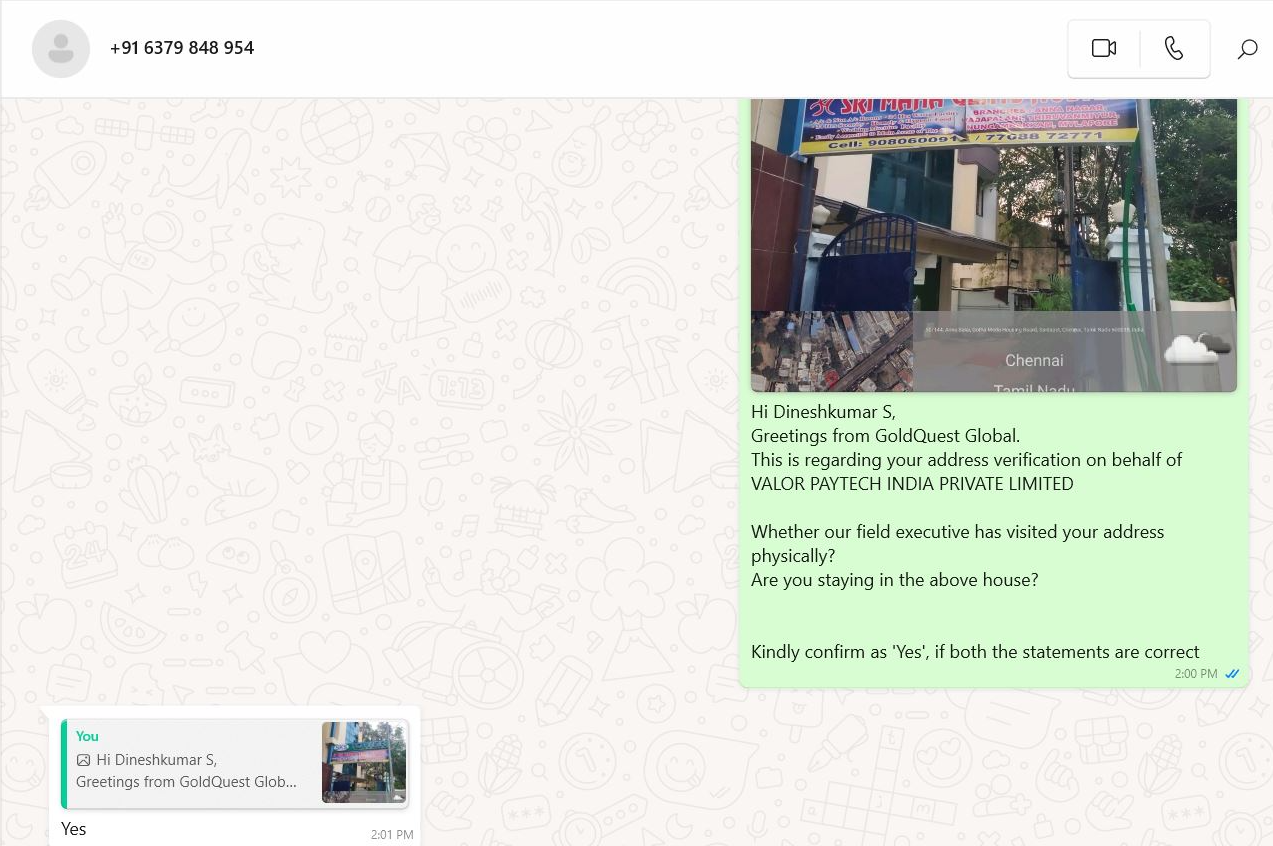Viewport: 1273px width, 846px height.
Task: Click 'Greetings from GoldQuest Global.' line
Action: coord(885,436)
